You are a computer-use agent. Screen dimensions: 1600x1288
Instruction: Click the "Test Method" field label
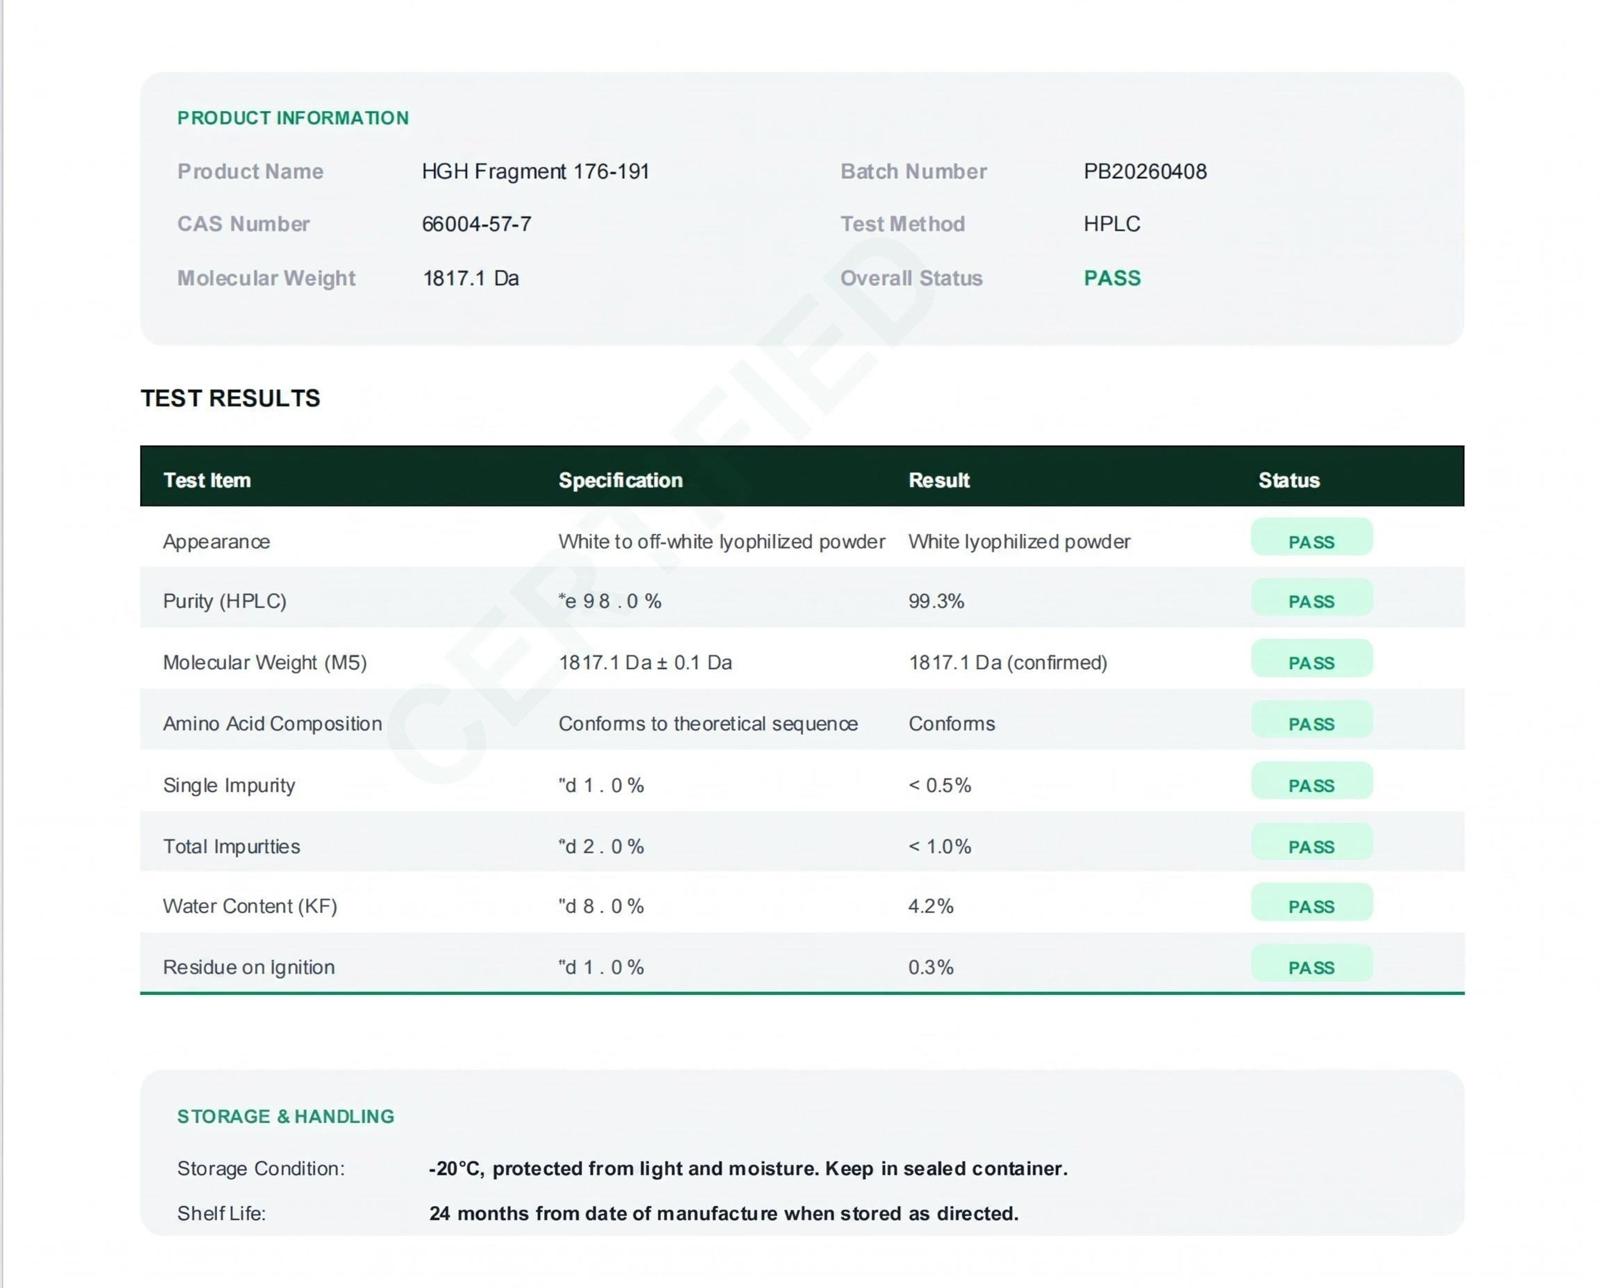(x=902, y=224)
